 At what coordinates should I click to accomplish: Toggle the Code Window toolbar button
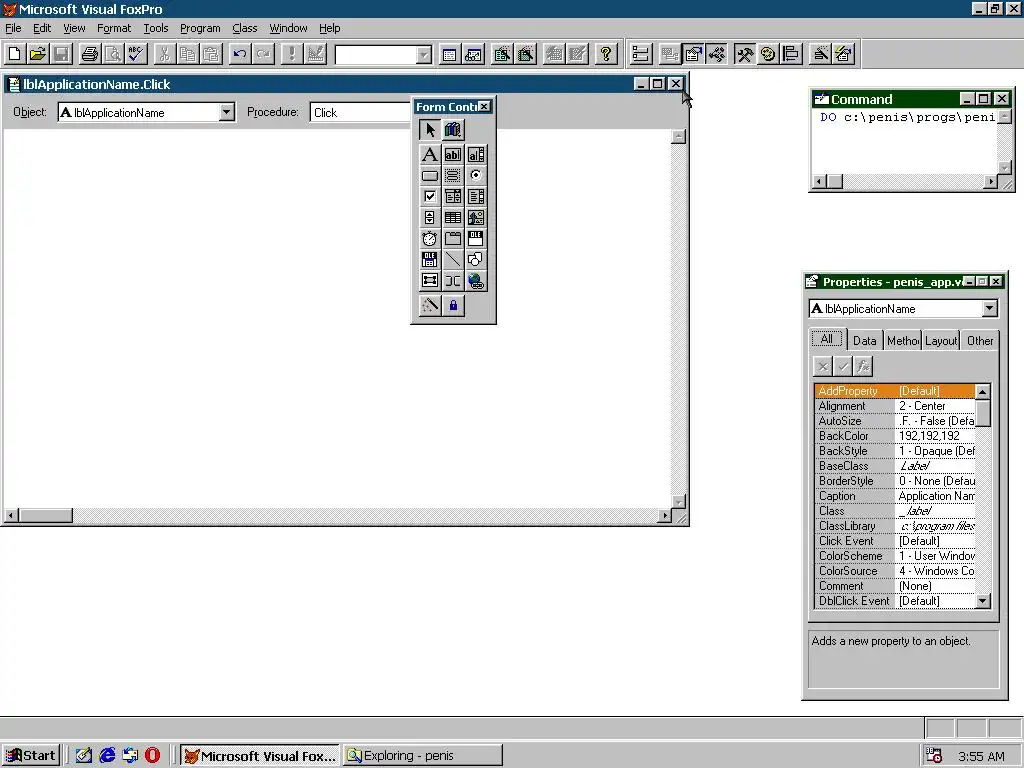coord(716,54)
